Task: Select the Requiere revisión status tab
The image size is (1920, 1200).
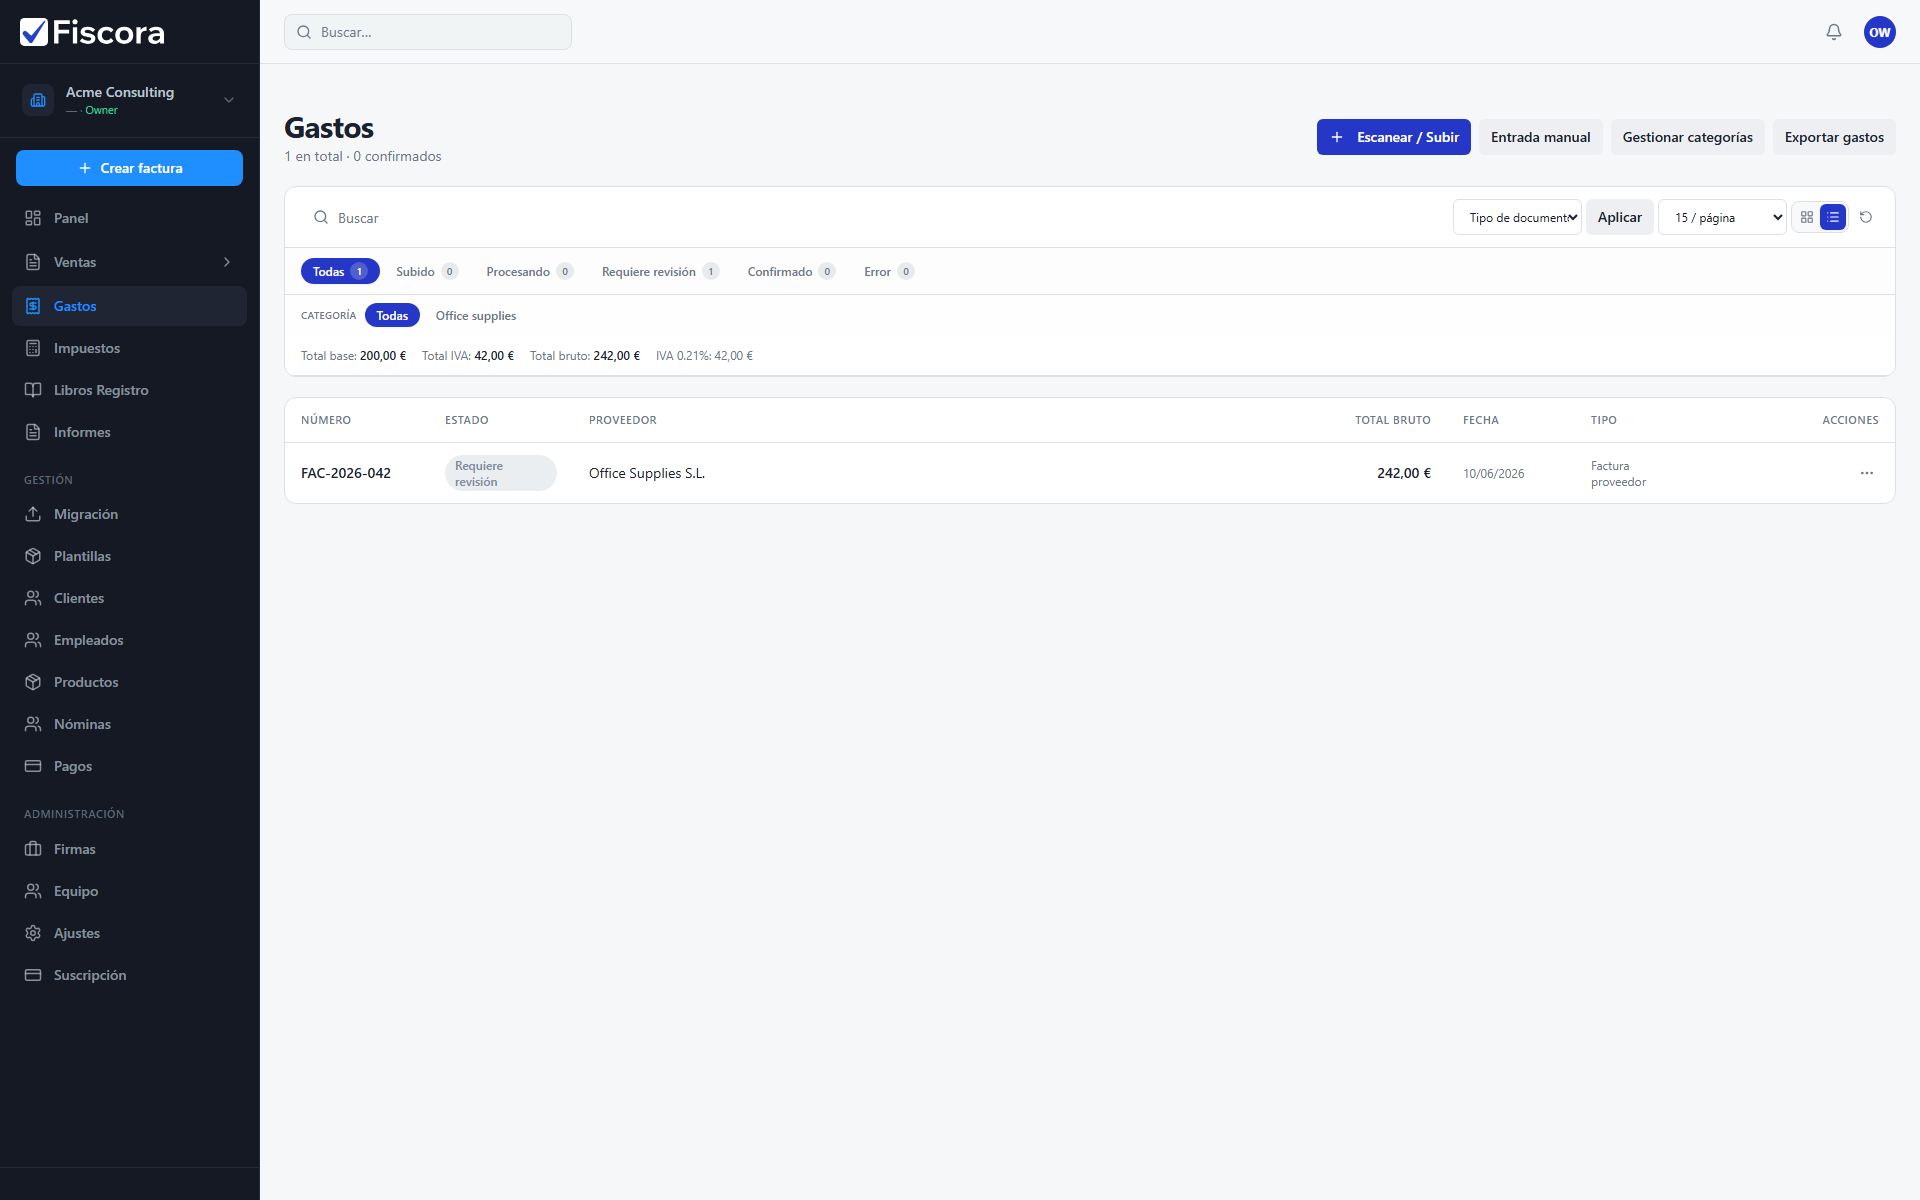Action: (660, 271)
